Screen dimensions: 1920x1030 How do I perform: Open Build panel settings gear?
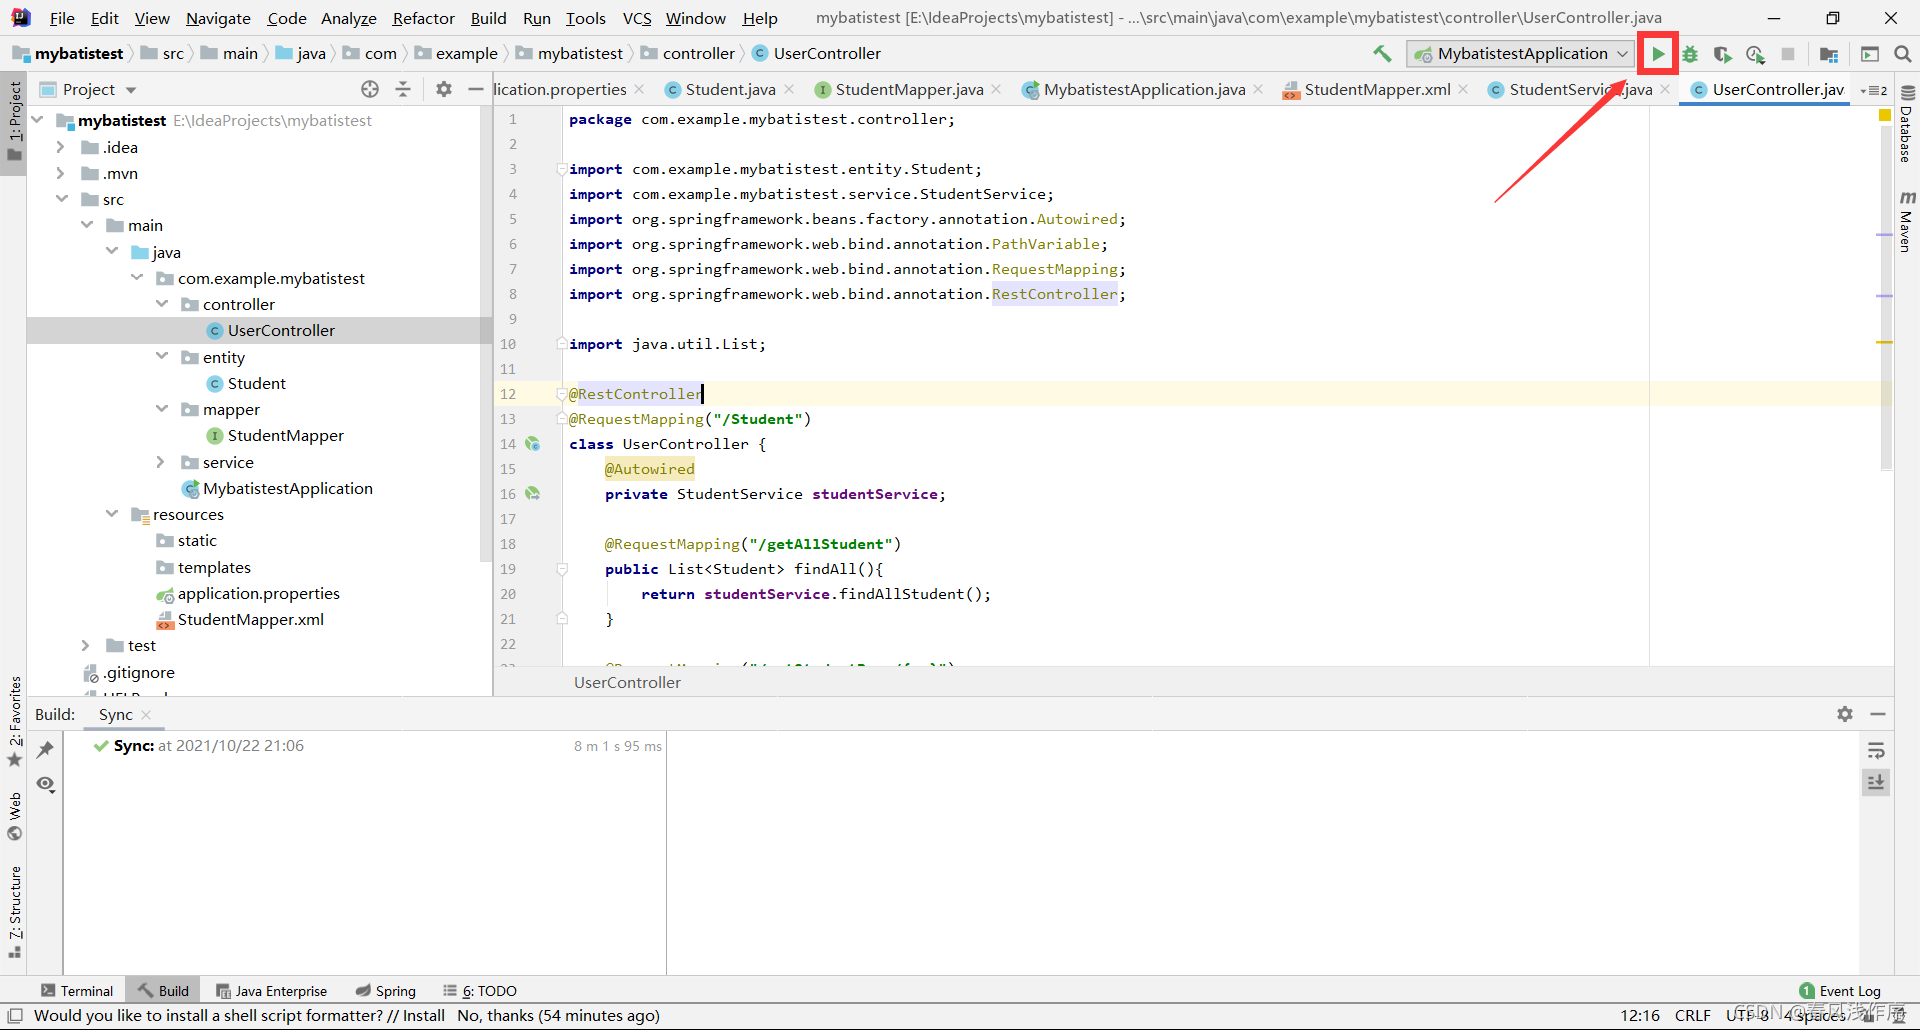click(1845, 714)
